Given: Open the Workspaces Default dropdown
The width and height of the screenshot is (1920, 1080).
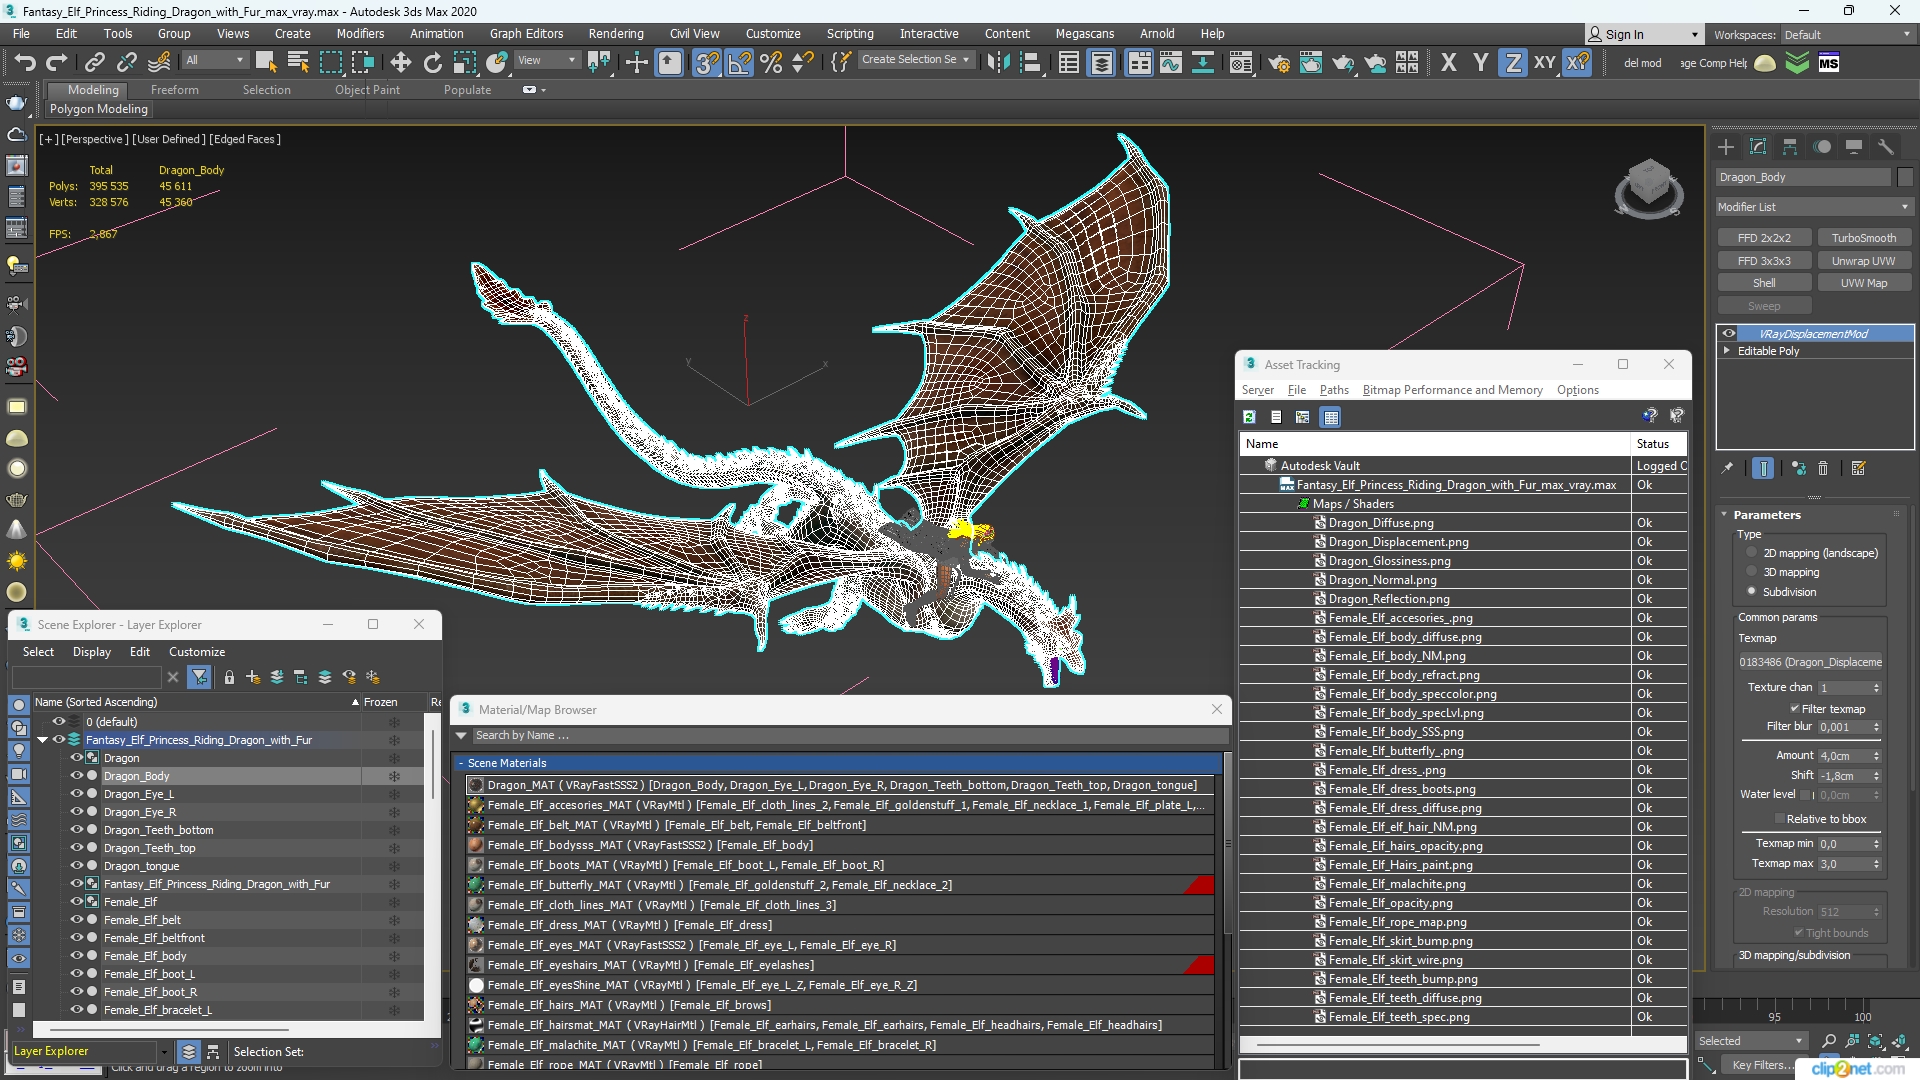Looking at the screenshot, I should tap(1847, 35).
